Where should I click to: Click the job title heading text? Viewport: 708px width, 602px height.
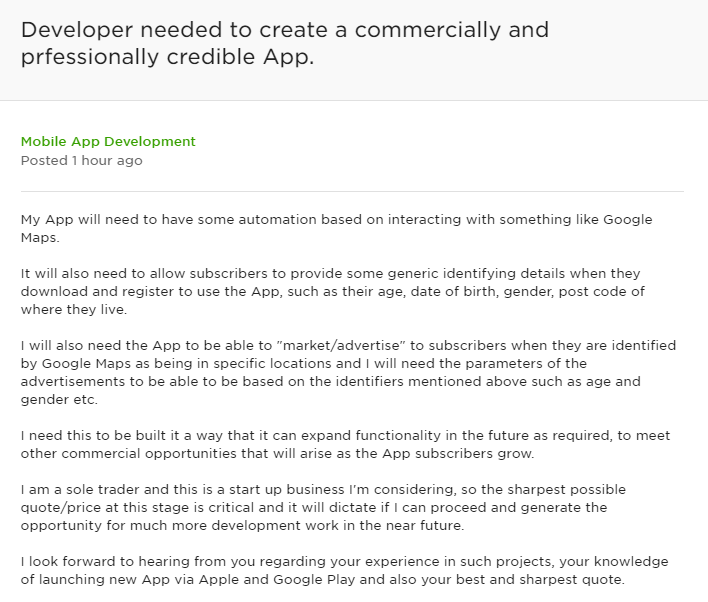coord(285,43)
